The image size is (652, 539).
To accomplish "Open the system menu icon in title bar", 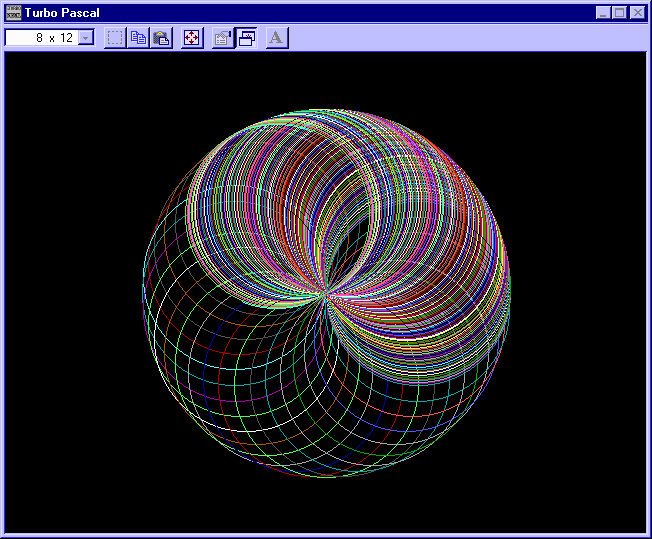I will click(14, 12).
